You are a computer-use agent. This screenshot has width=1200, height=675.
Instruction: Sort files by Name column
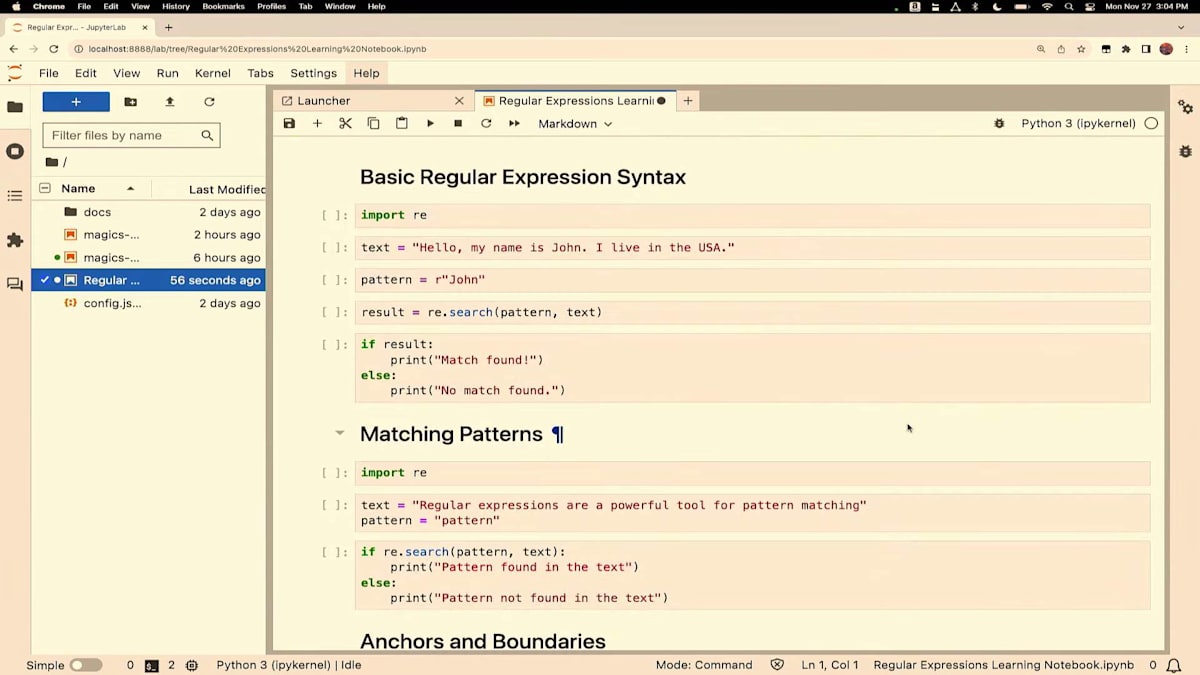coord(97,188)
